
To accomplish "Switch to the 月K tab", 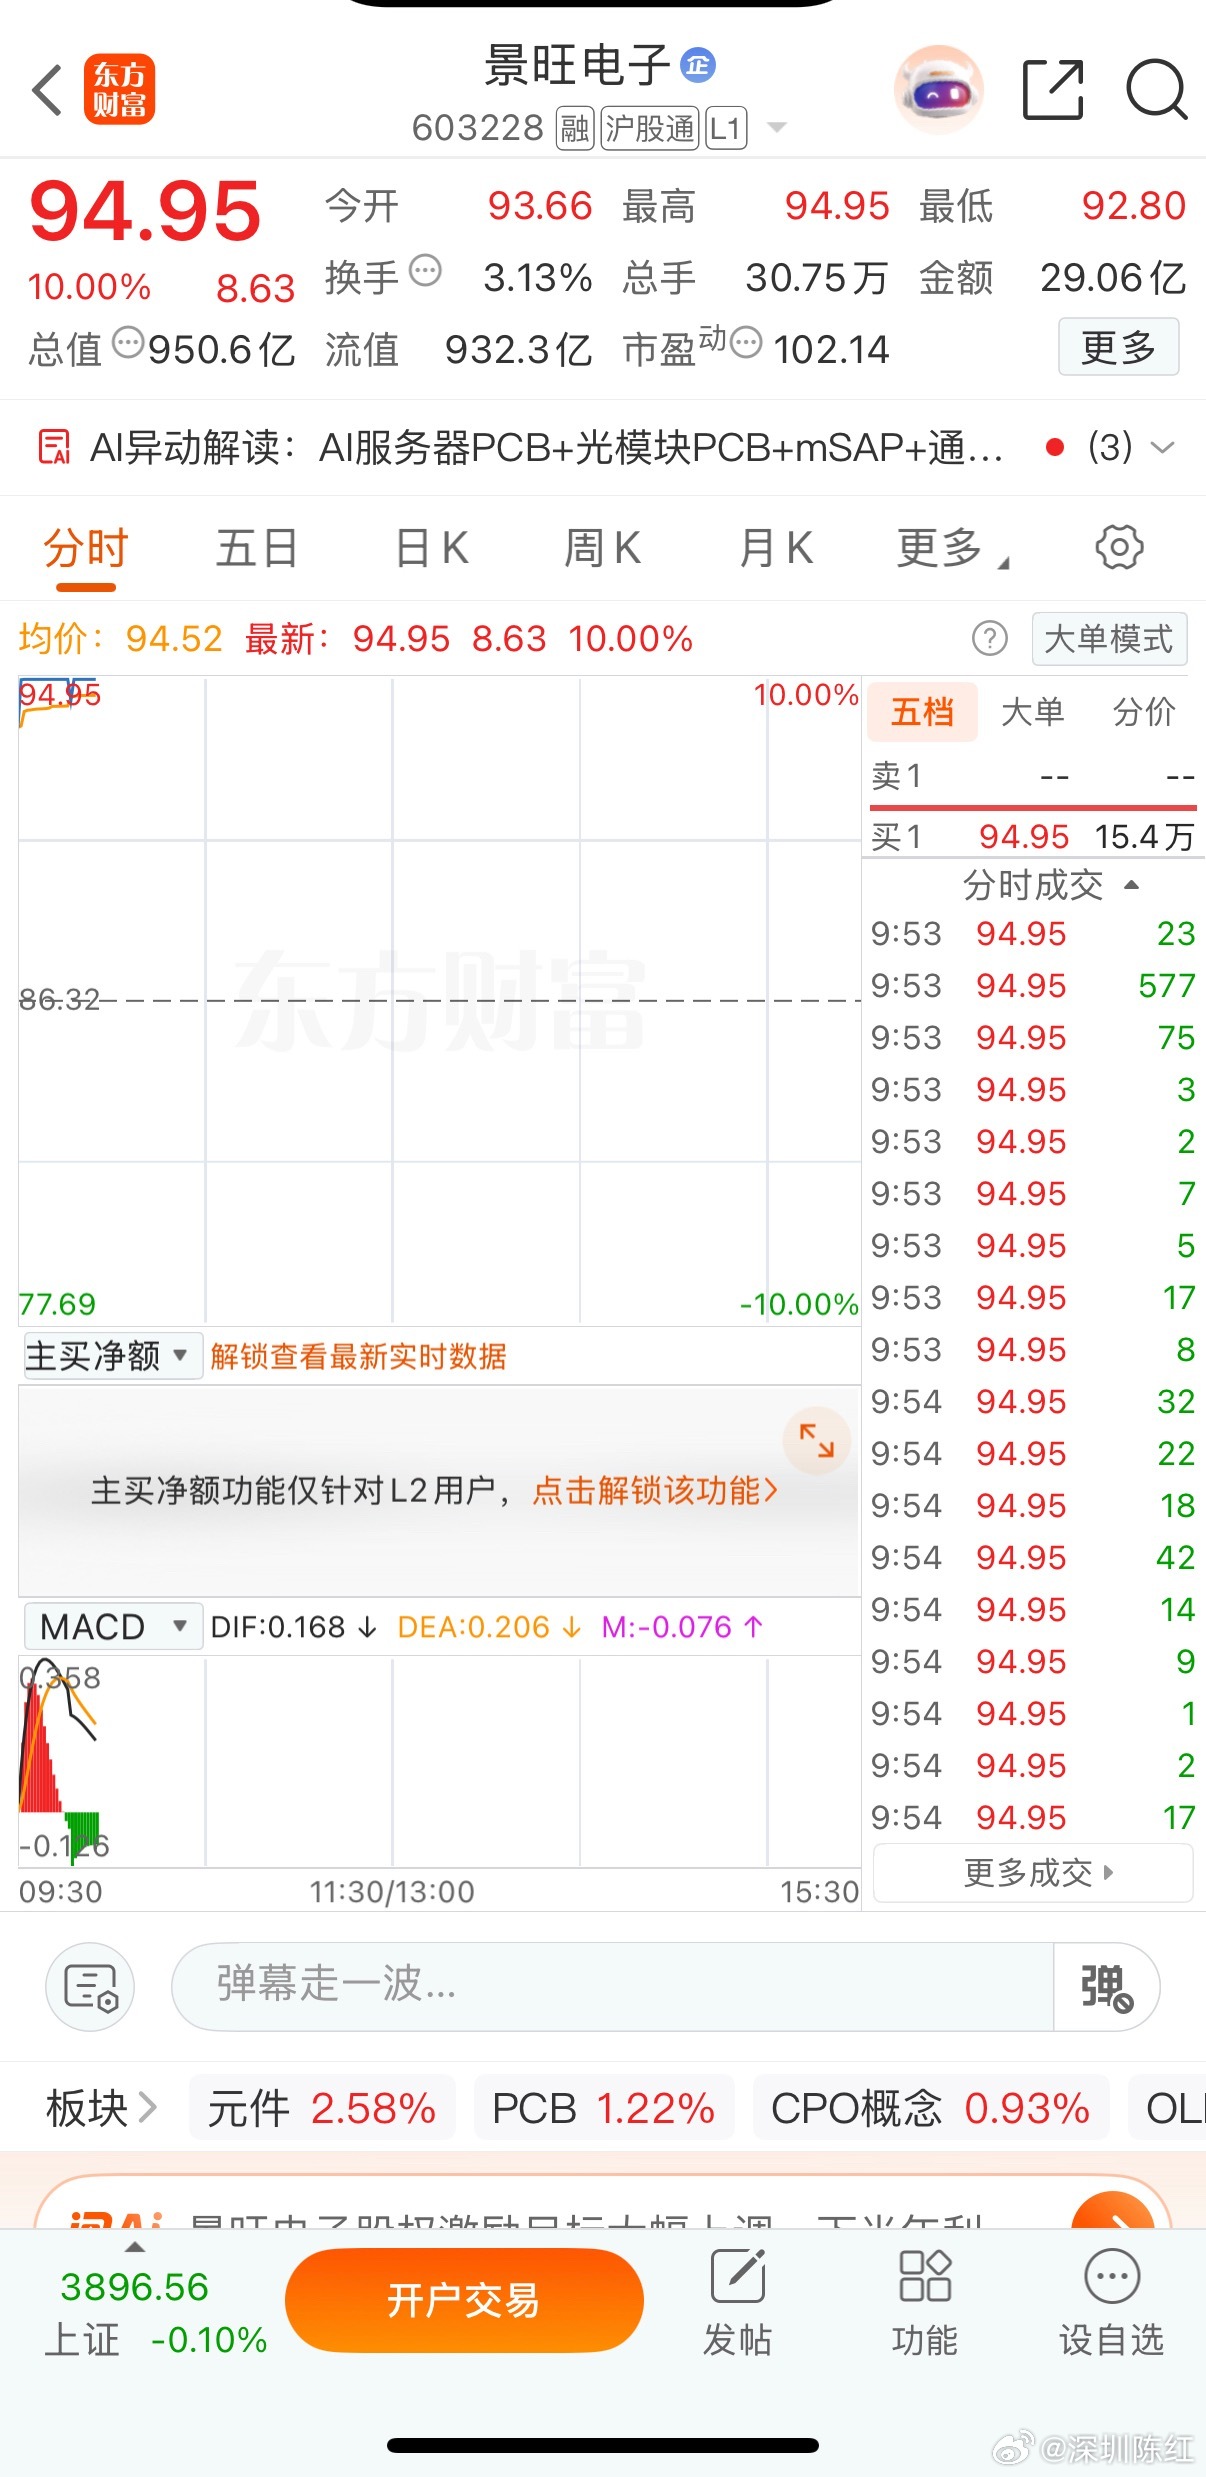I will (x=777, y=548).
